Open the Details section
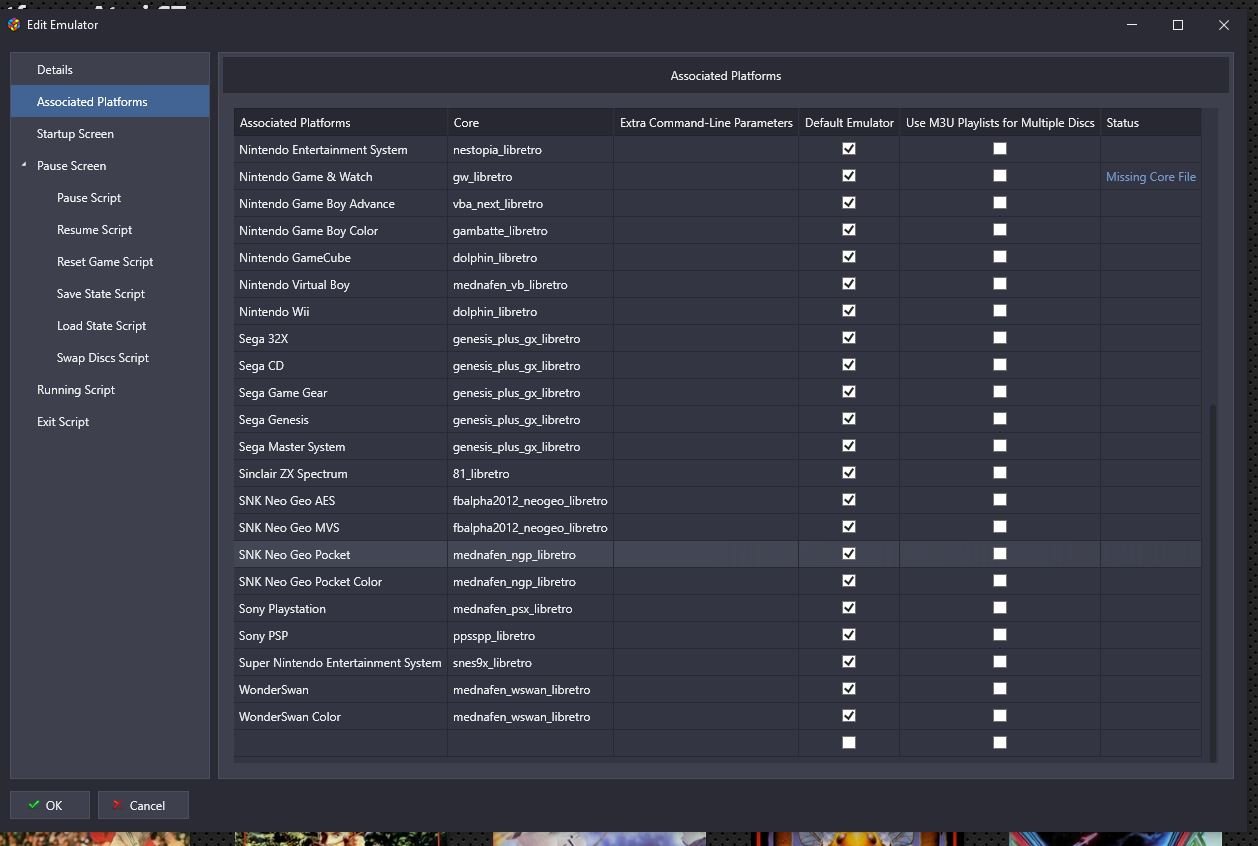 coord(110,70)
